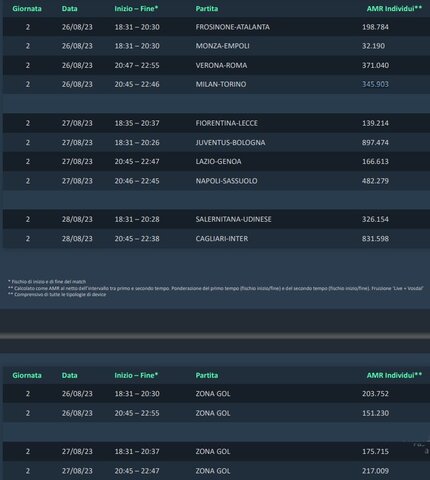Click the MONZA-EMPOLI match cell
Image resolution: width=430 pixels, height=480 pixels.
pyautogui.click(x=222, y=46)
